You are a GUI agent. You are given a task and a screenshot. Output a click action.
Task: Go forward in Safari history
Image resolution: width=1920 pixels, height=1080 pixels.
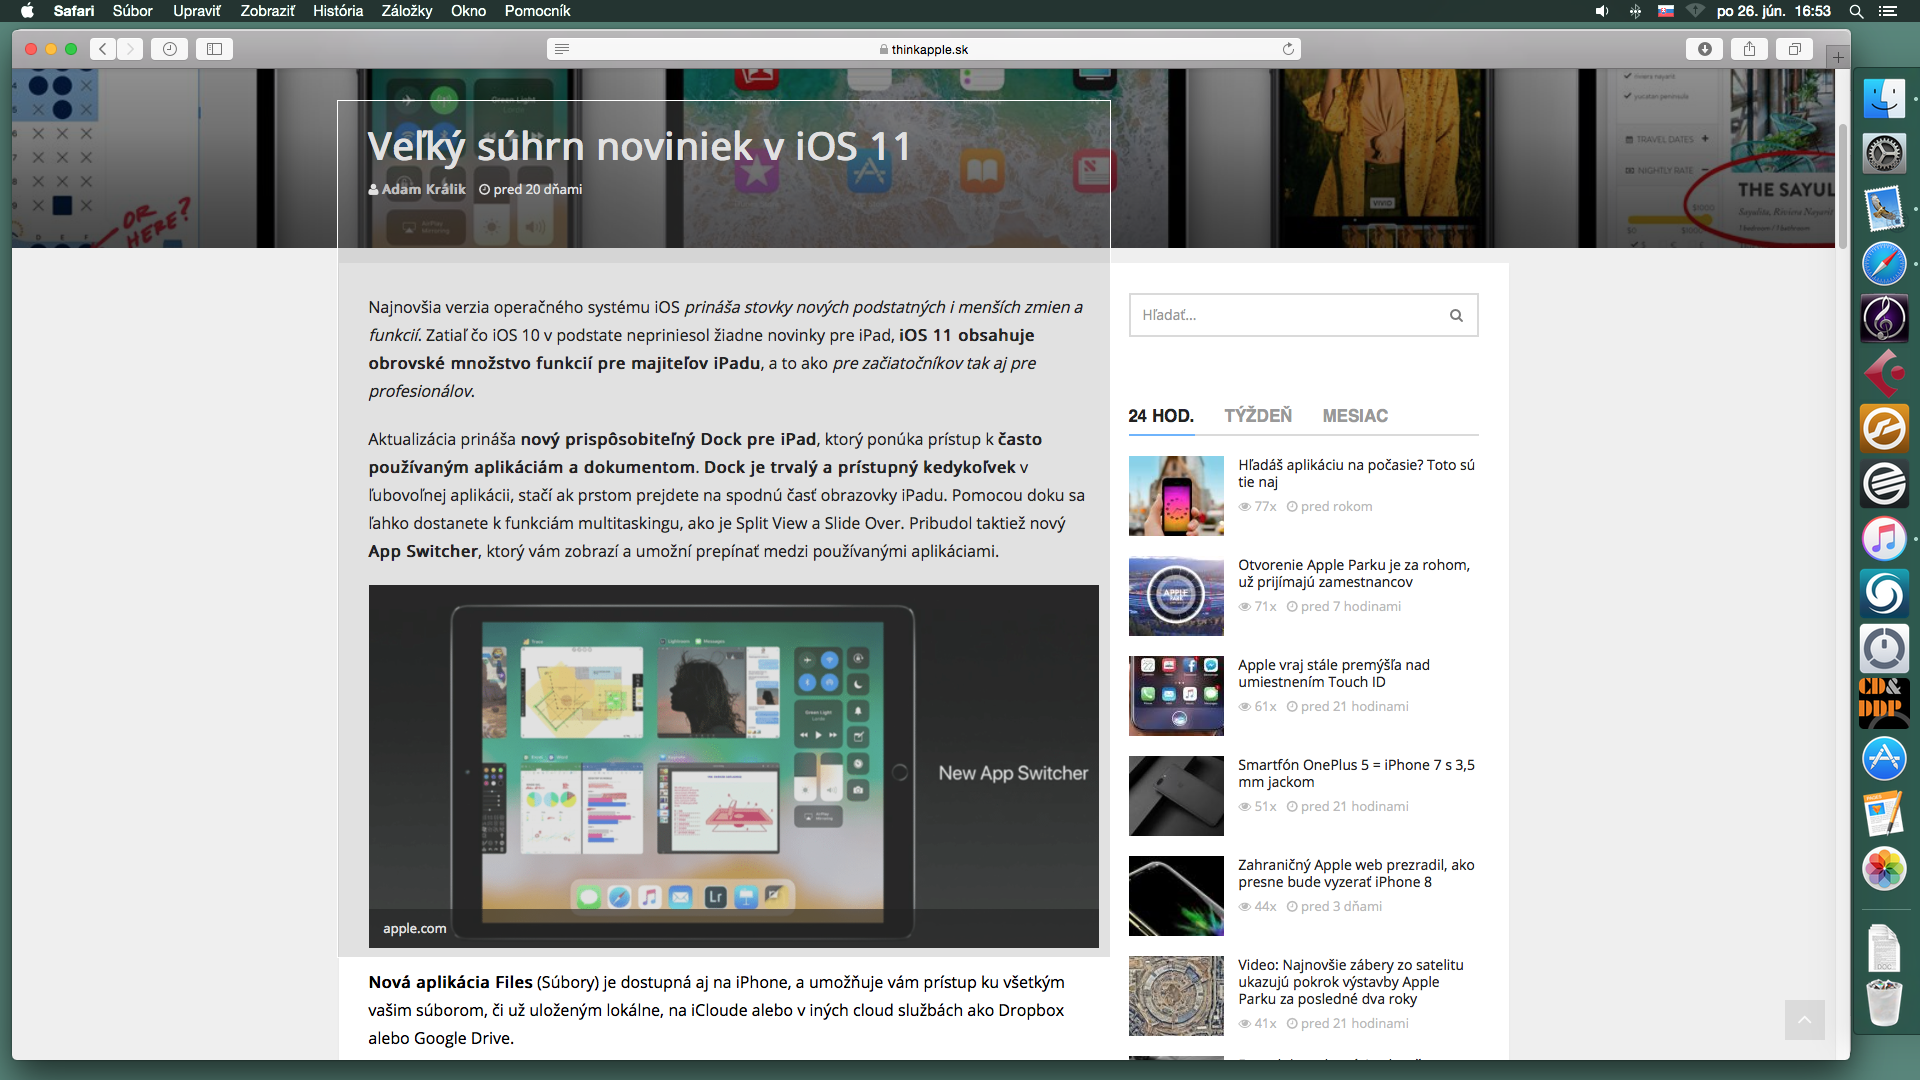tap(130, 49)
